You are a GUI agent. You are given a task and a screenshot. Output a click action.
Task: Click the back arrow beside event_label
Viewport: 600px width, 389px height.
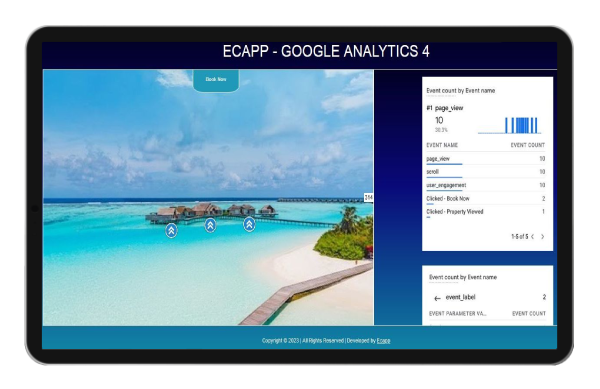pyautogui.click(x=437, y=298)
